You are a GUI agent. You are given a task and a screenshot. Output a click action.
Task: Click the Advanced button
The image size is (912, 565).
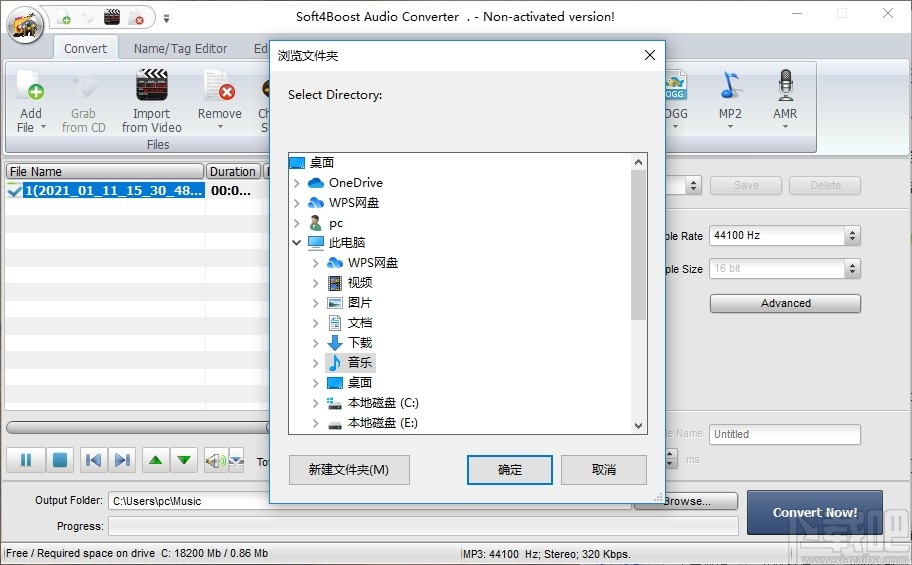785,303
